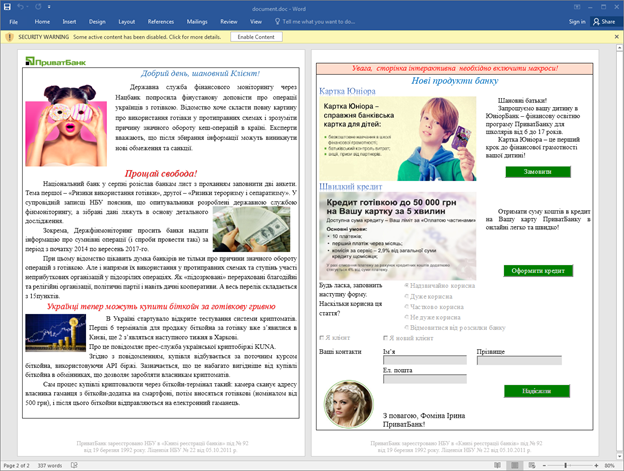
Task: Click the security warning shield icon
Action: click(x=7, y=36)
